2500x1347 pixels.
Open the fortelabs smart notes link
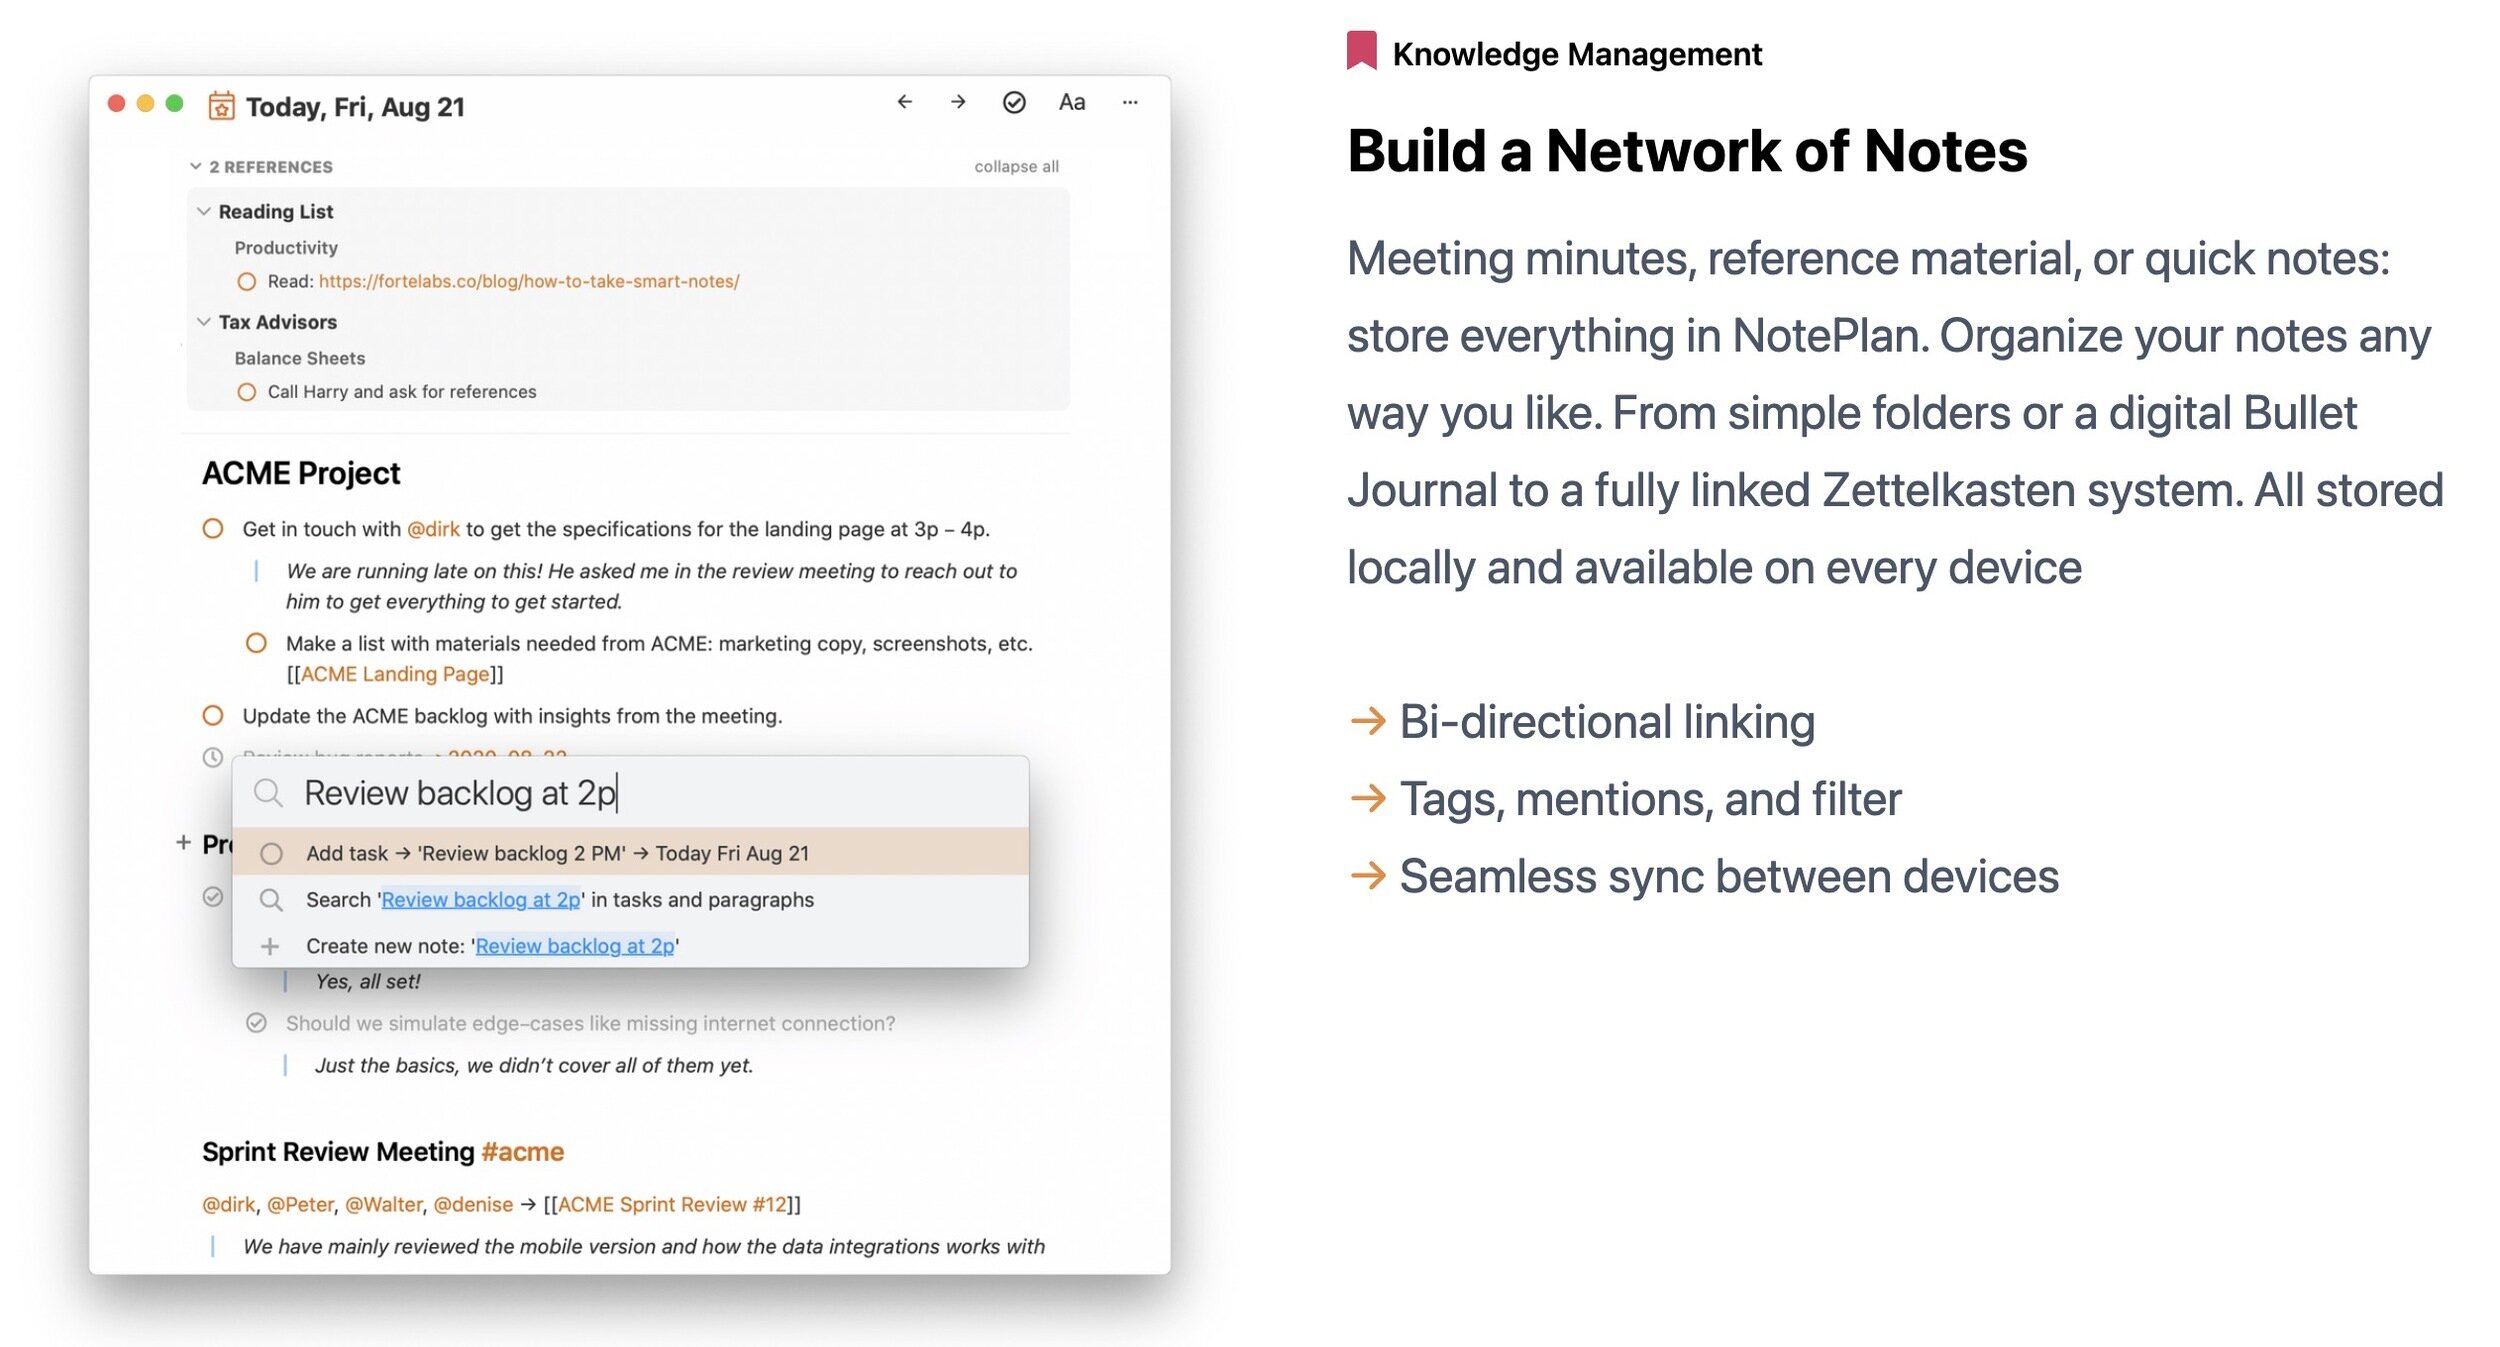529,282
